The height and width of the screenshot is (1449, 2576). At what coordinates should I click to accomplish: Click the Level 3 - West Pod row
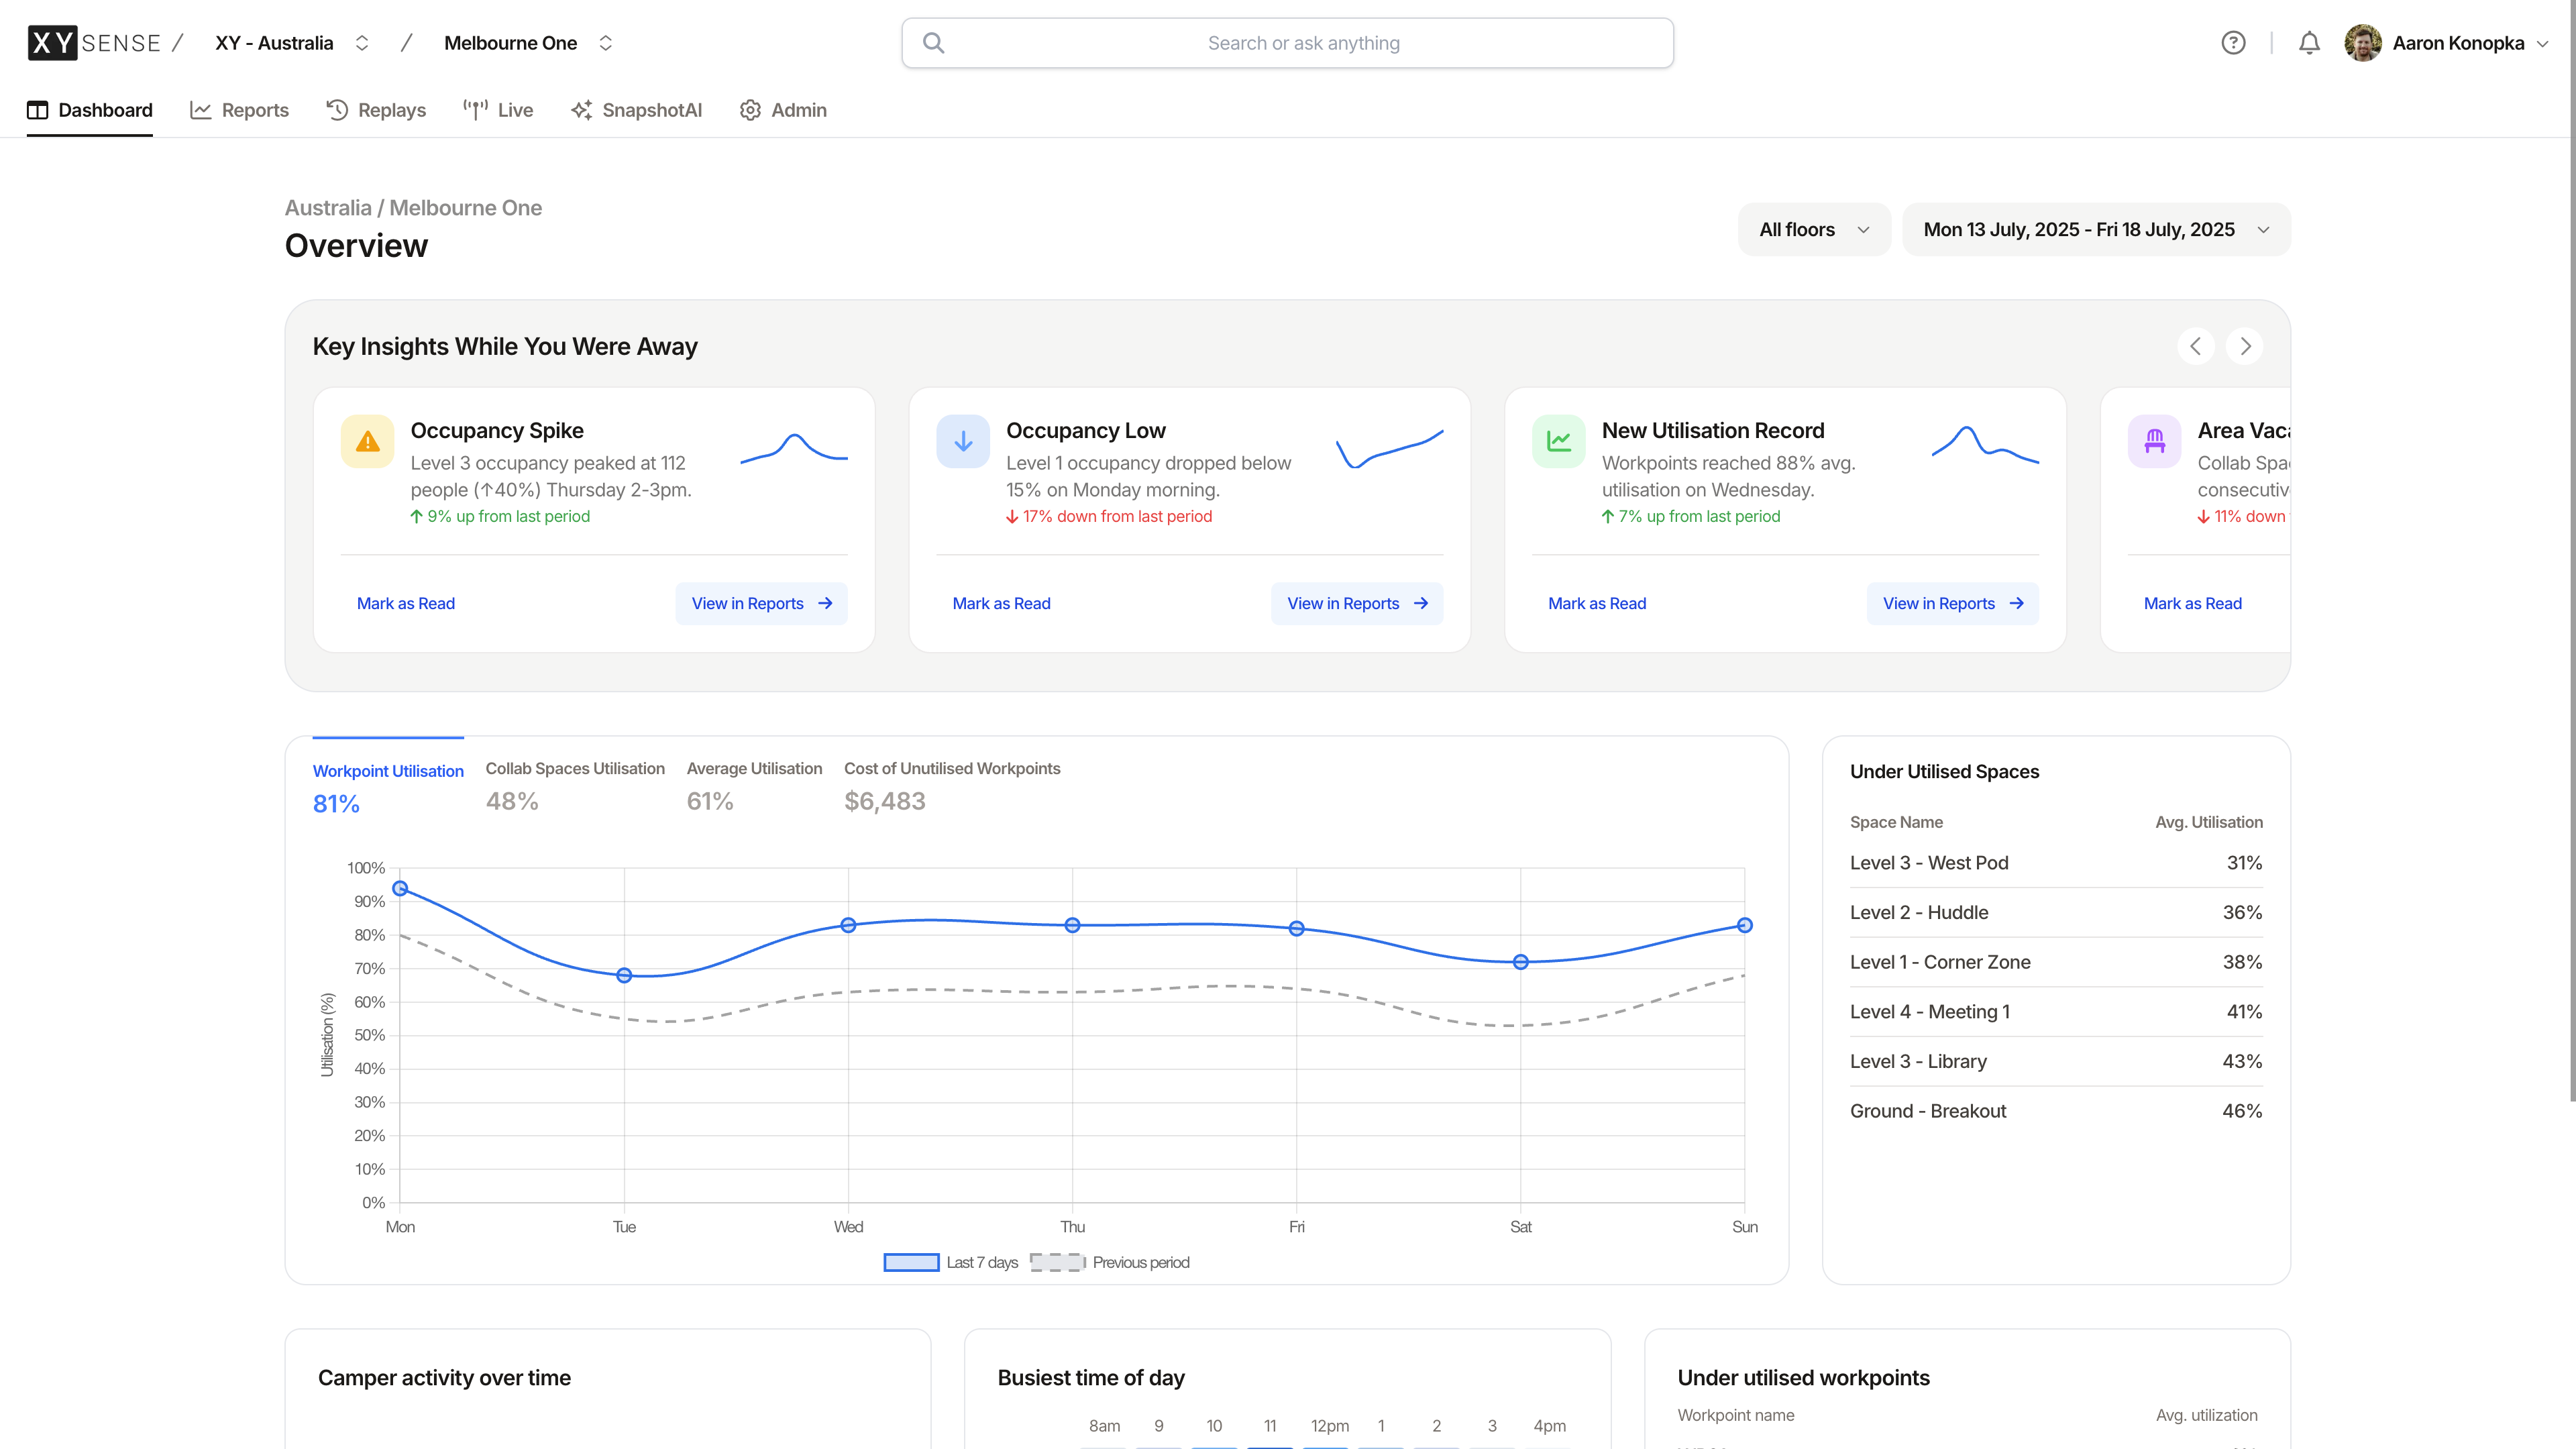(x=2056, y=863)
